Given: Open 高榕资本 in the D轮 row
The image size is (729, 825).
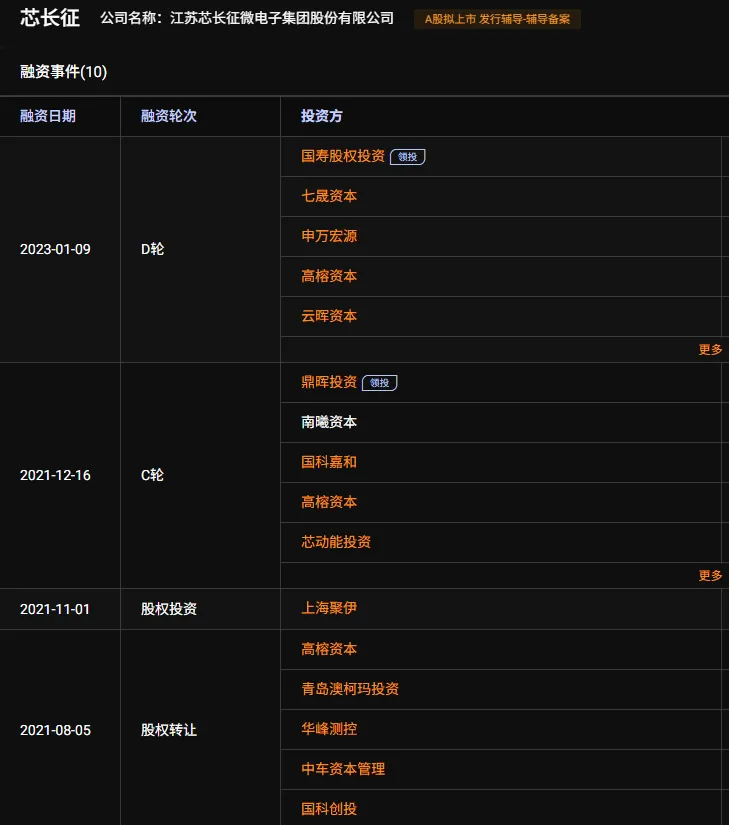Looking at the screenshot, I should pos(329,276).
